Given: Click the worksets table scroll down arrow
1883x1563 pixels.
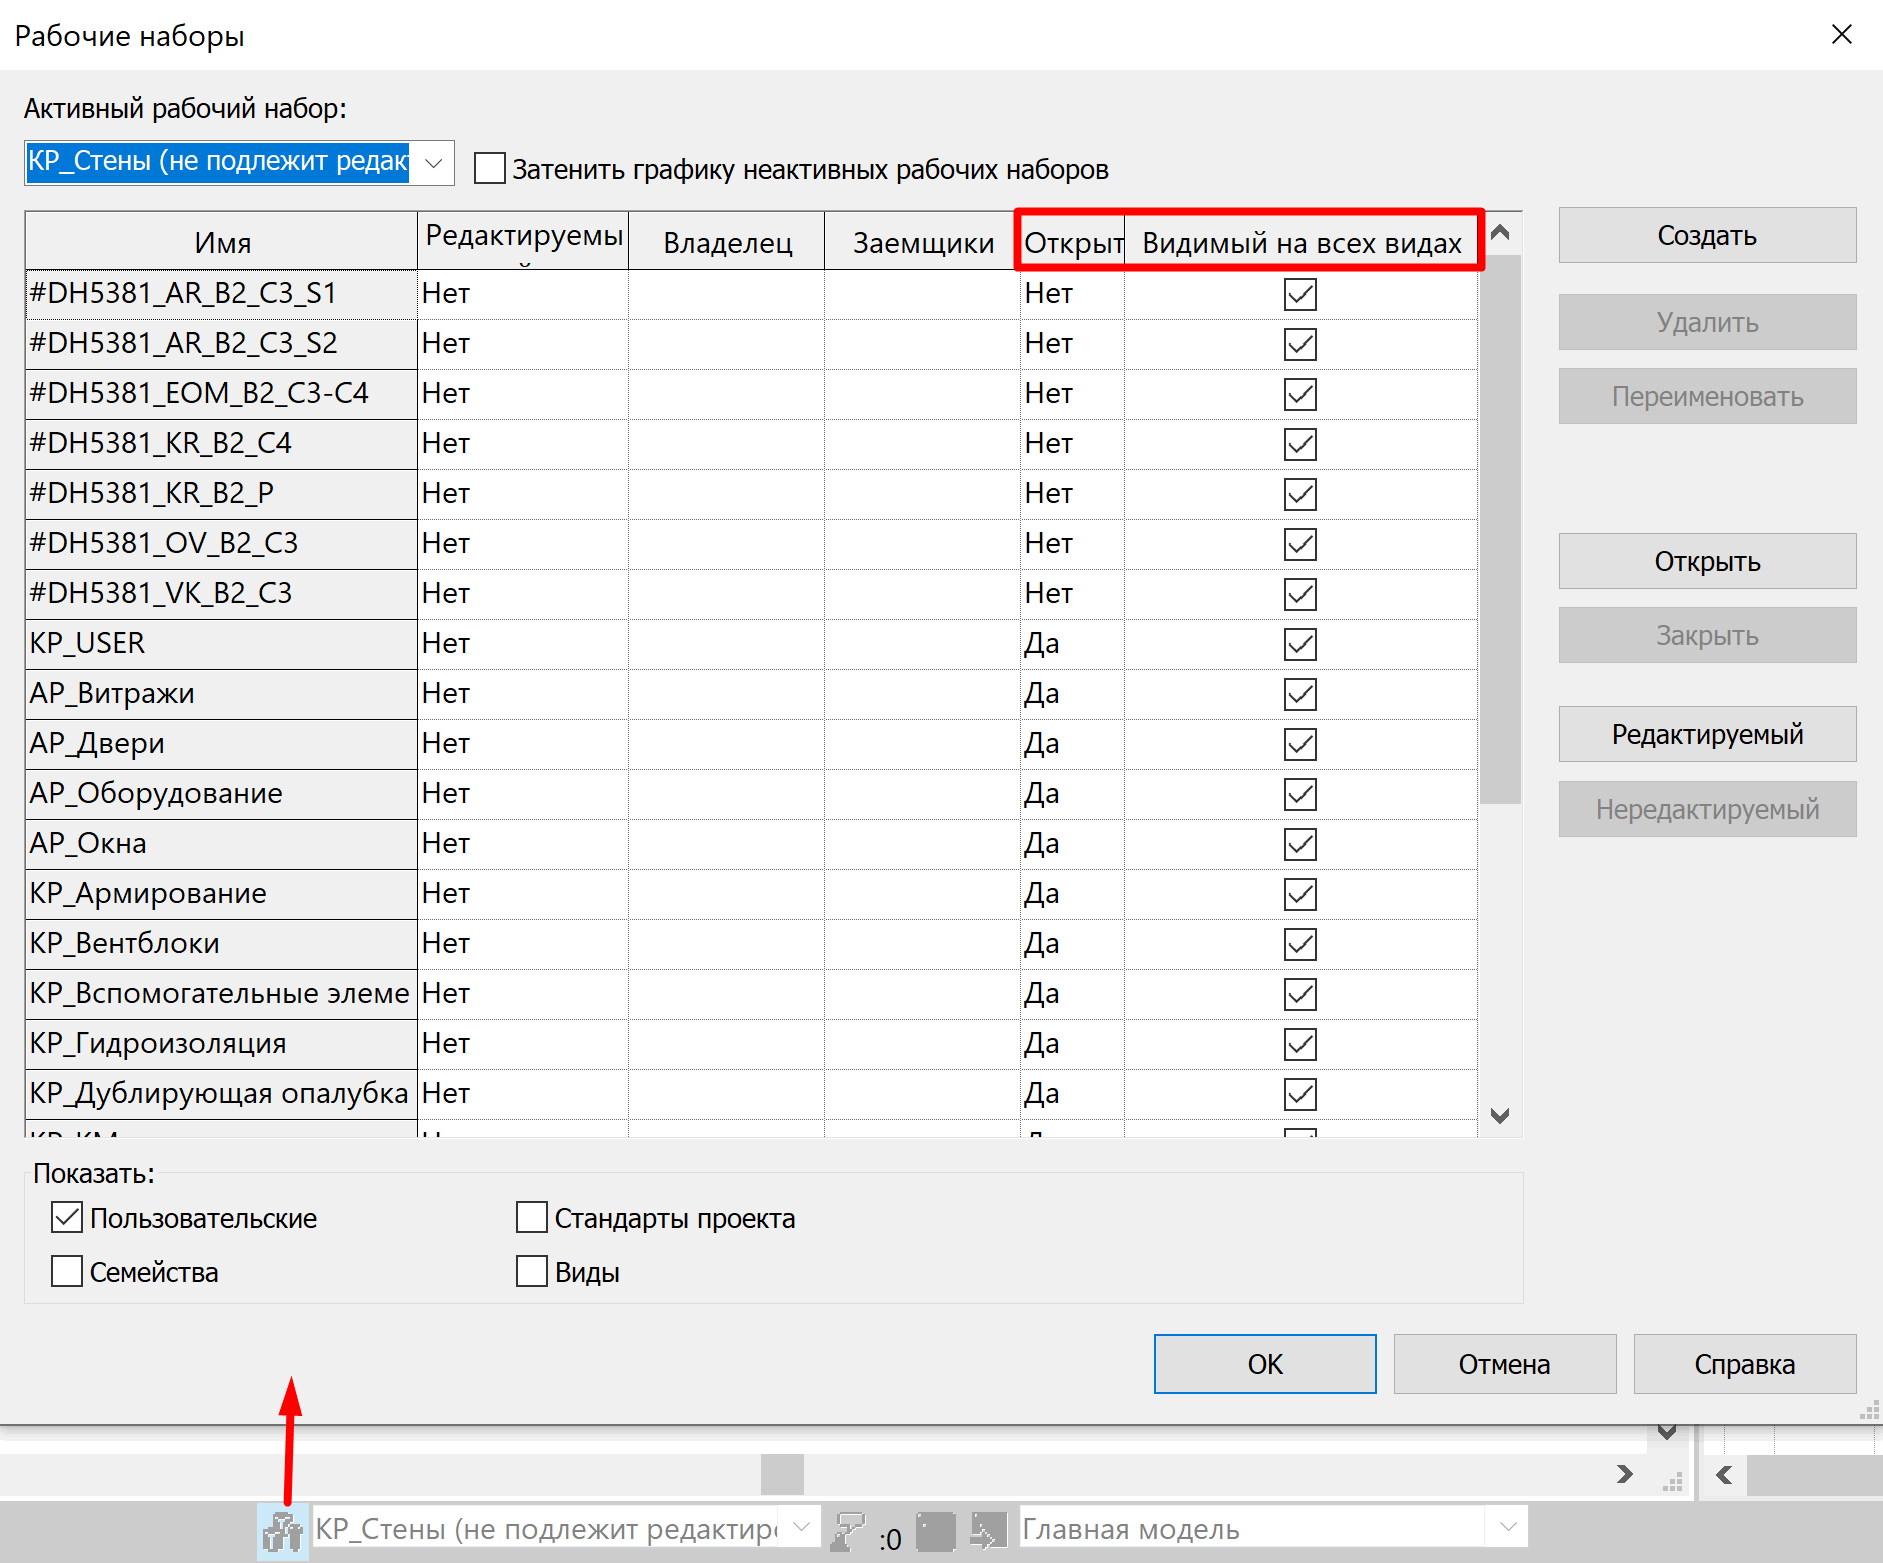Looking at the screenshot, I should pos(1500,1115).
